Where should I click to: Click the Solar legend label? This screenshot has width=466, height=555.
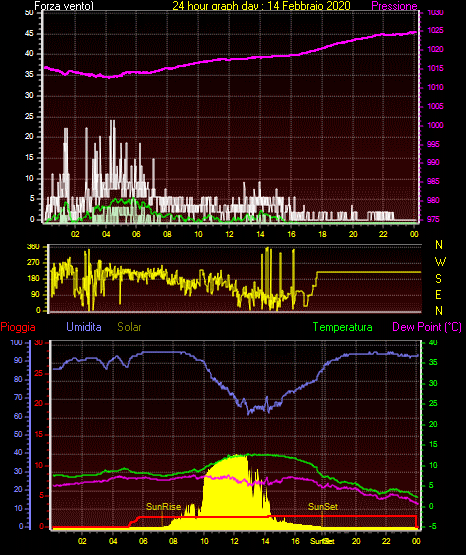tap(129, 327)
